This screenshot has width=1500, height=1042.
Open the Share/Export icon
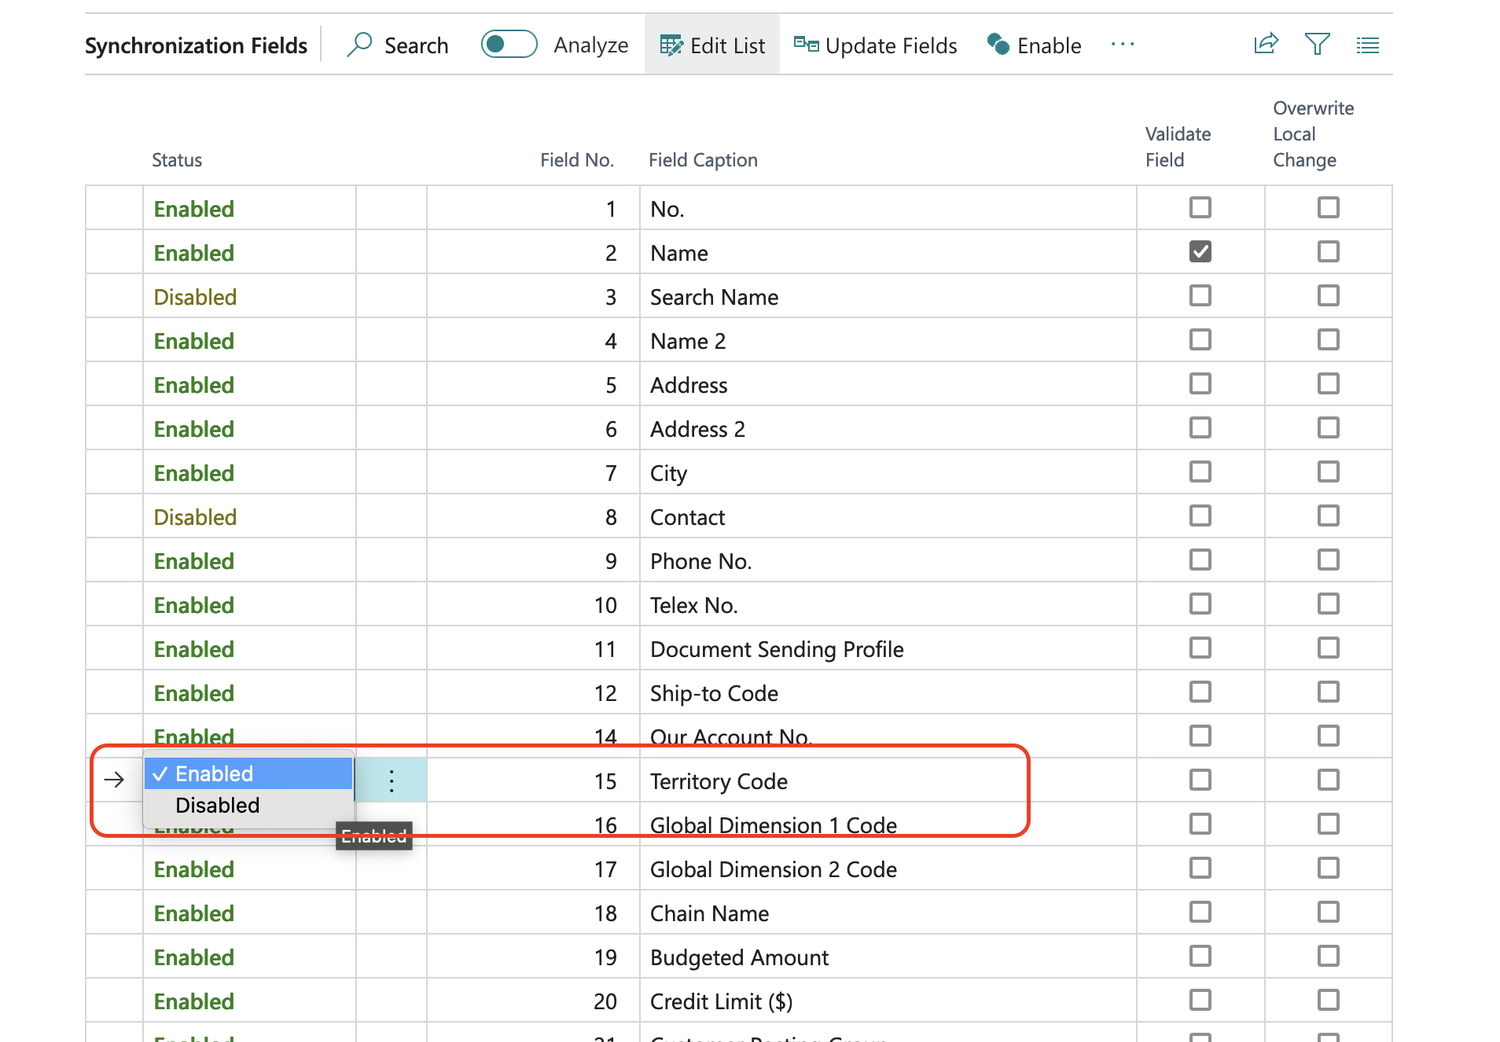[x=1266, y=43]
